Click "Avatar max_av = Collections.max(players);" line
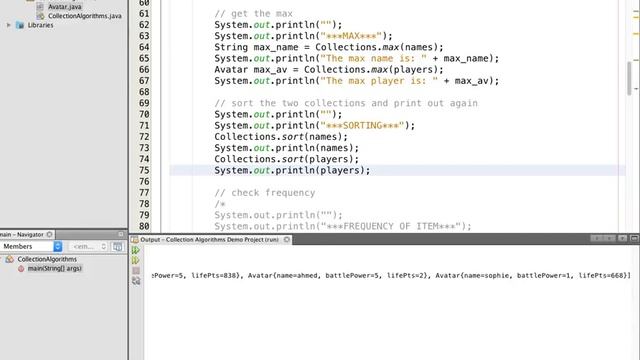The height and width of the screenshot is (360, 640). point(329,70)
